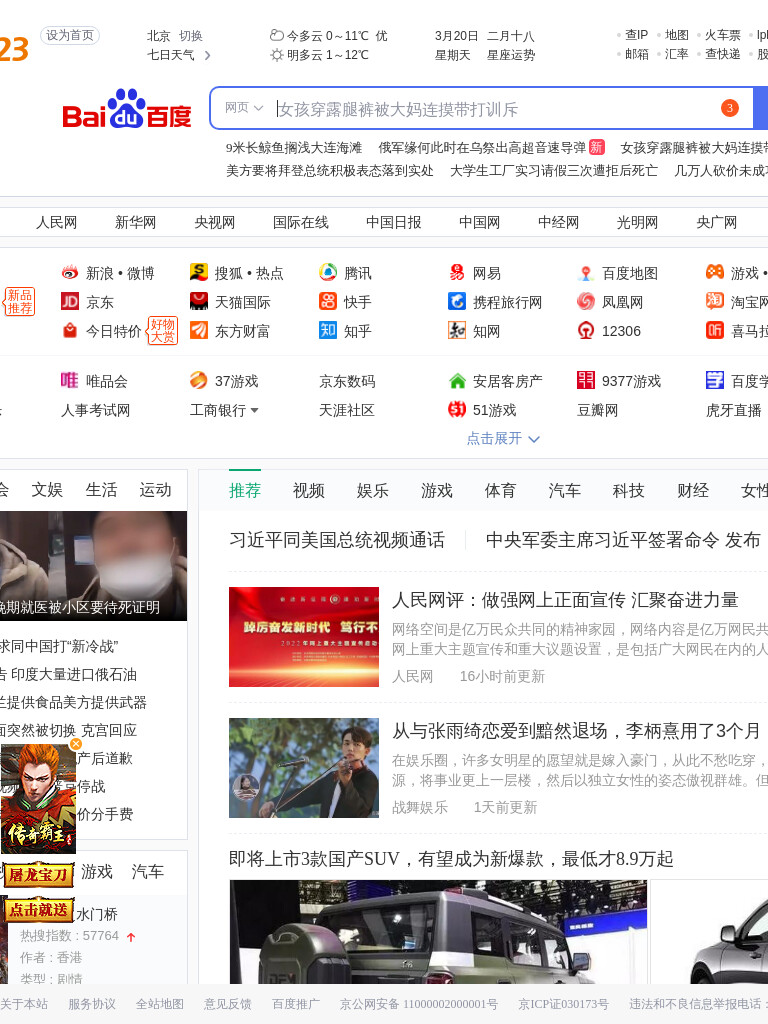The image size is (768, 1024).
Task: Open headline 习近平同美国总统视频通话
Action: pos(337,540)
